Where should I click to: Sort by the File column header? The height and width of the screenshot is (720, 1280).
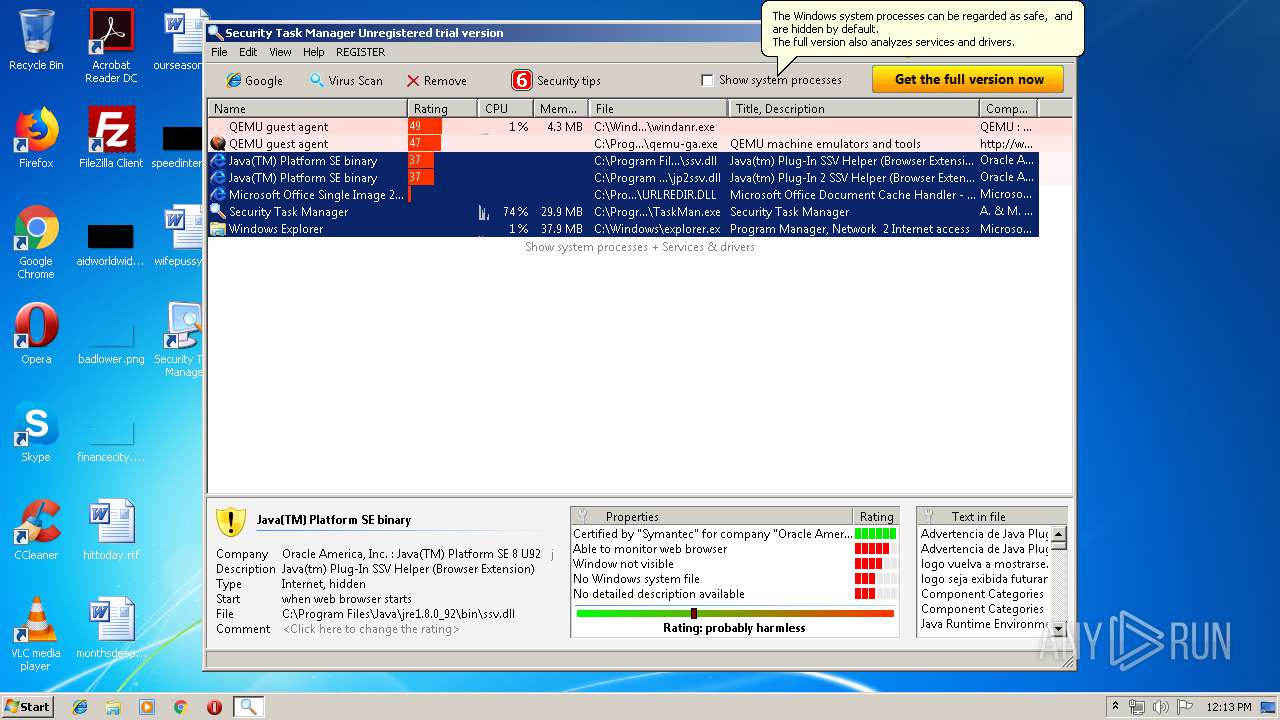coord(658,108)
